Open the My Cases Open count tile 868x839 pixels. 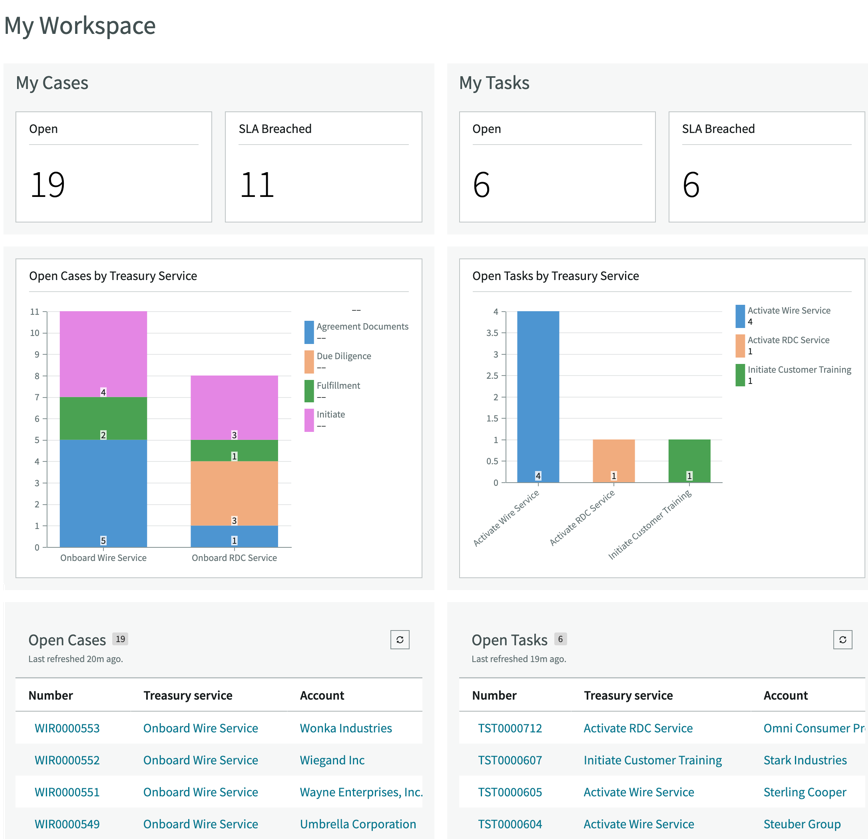pos(113,167)
